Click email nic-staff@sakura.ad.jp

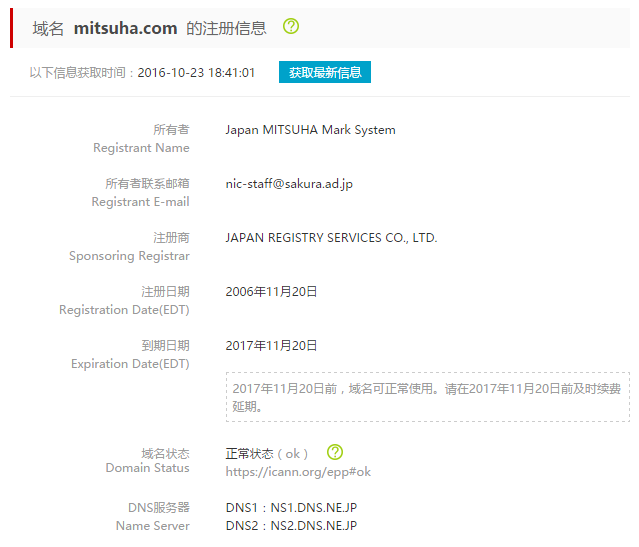289,184
